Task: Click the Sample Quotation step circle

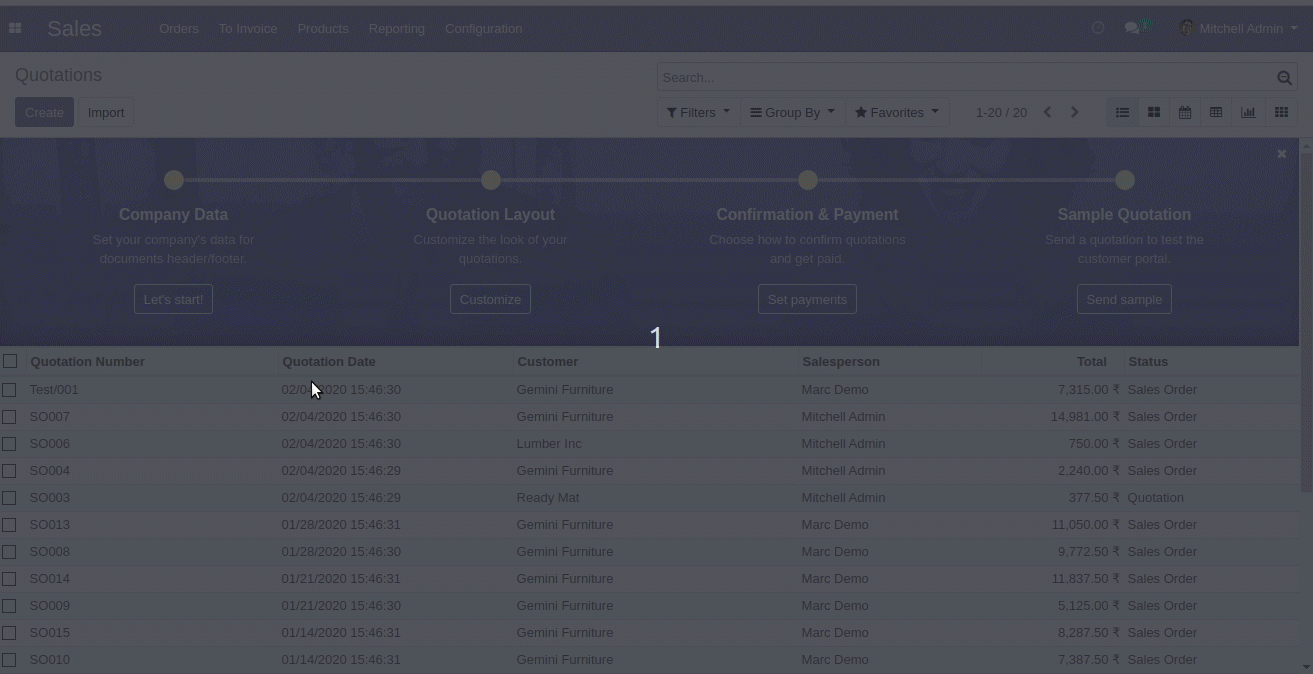Action: tap(1125, 180)
